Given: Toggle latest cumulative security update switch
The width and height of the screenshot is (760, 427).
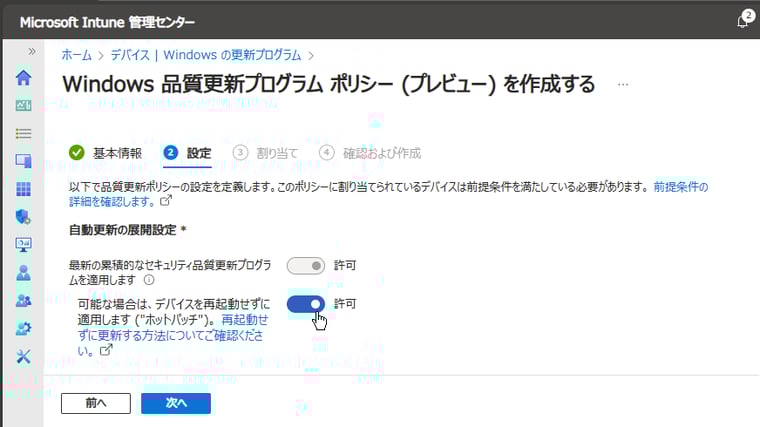Looking at the screenshot, I should click(x=305, y=266).
